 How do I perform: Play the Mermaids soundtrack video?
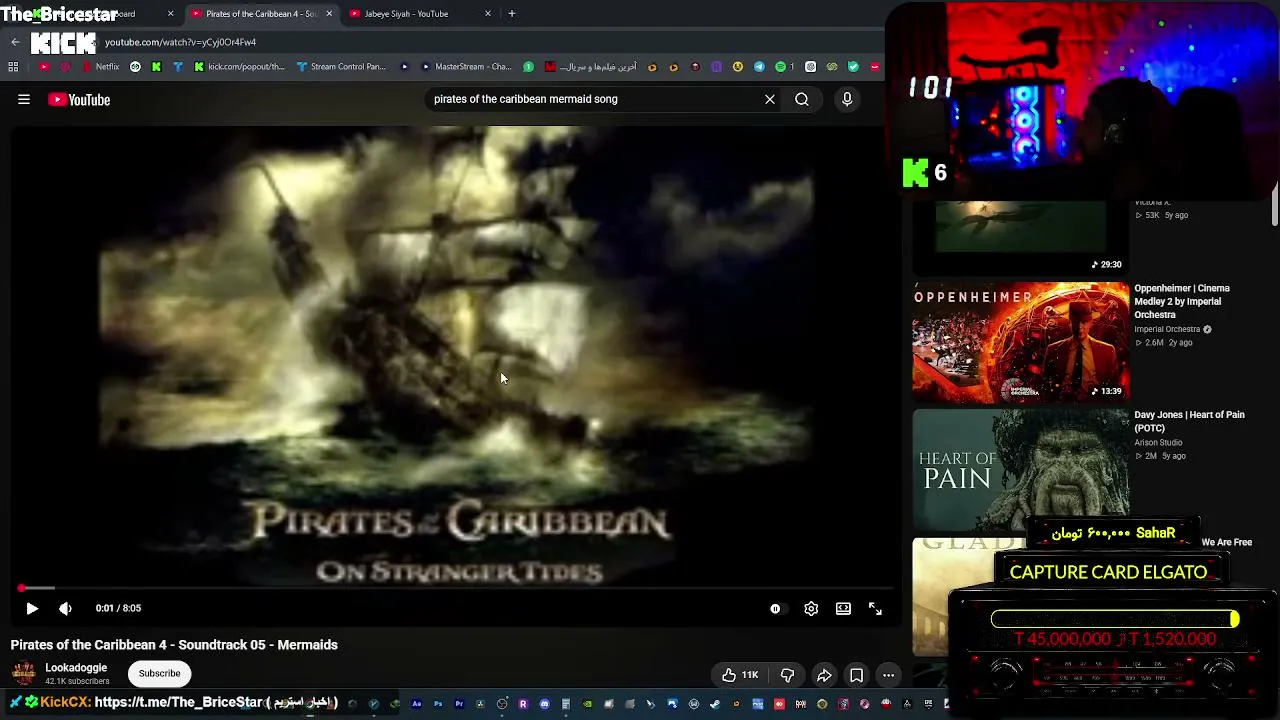point(32,608)
